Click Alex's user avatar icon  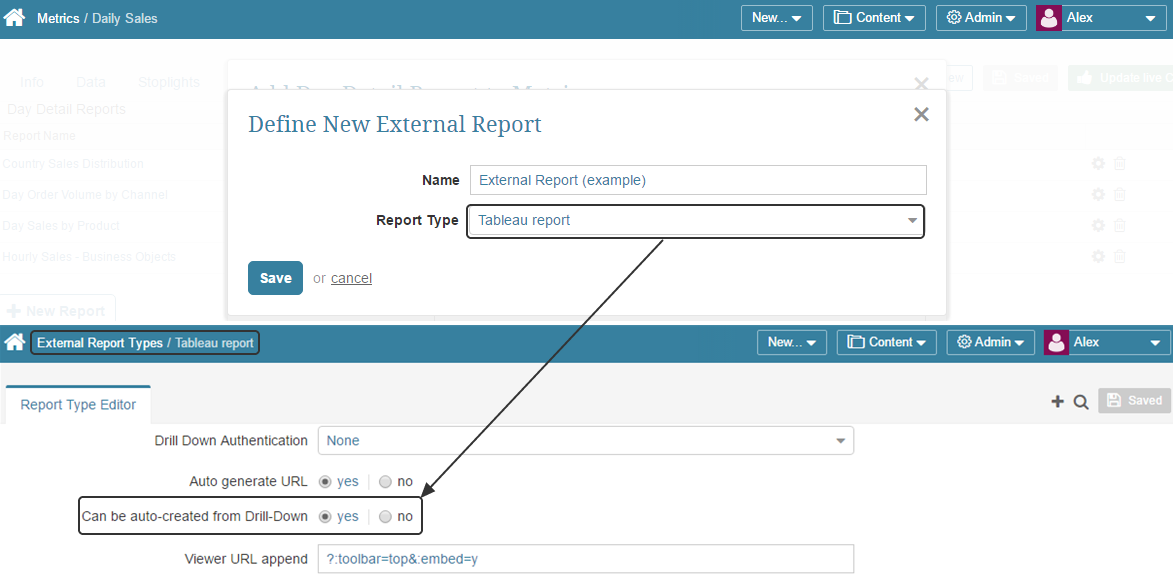(x=1048, y=17)
